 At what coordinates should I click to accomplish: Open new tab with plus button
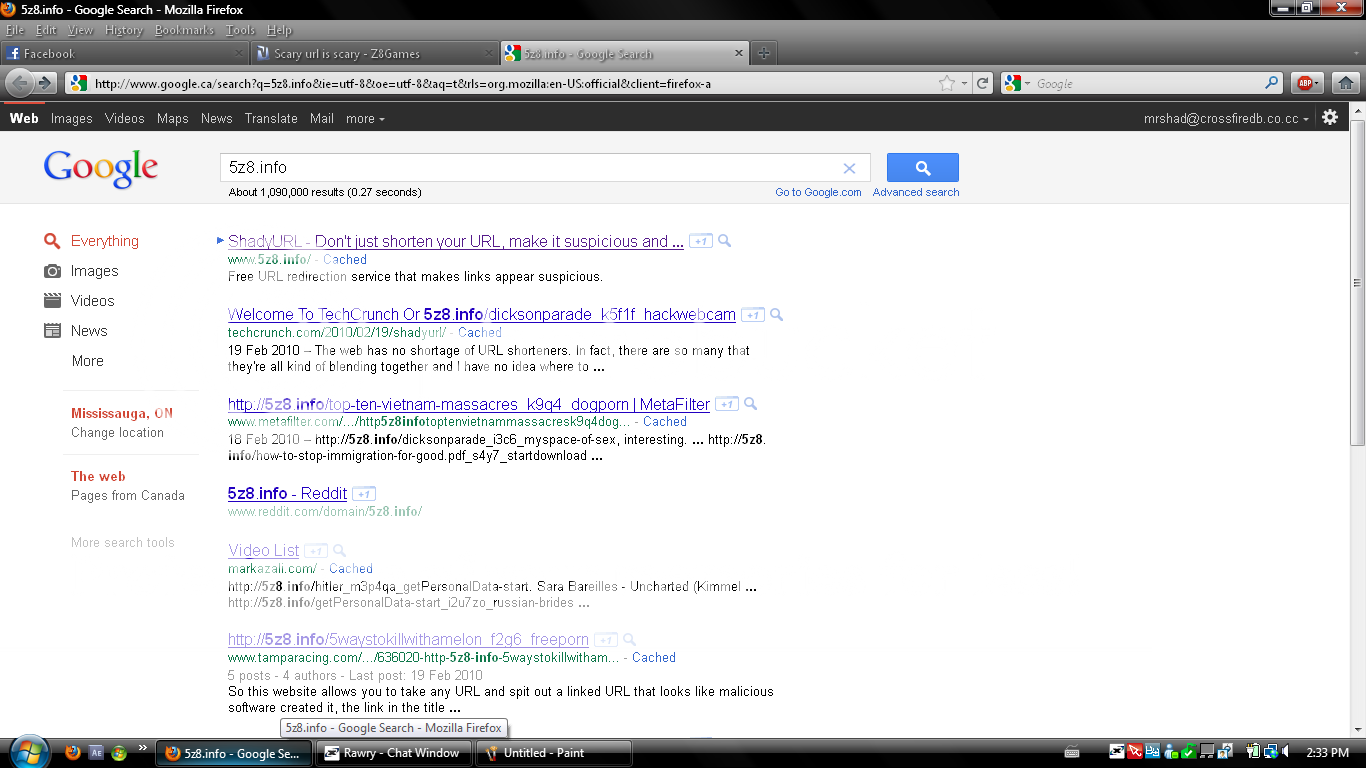763,53
